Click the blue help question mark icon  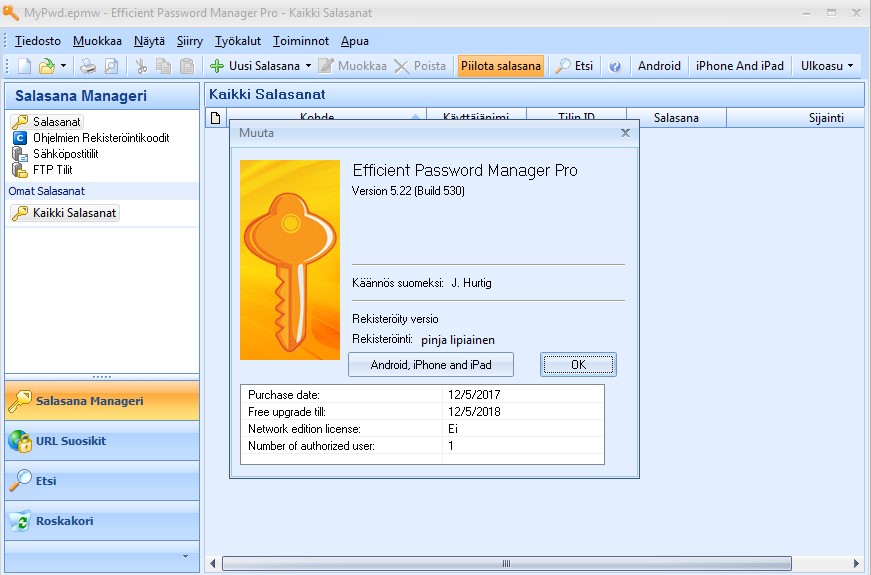coord(615,66)
